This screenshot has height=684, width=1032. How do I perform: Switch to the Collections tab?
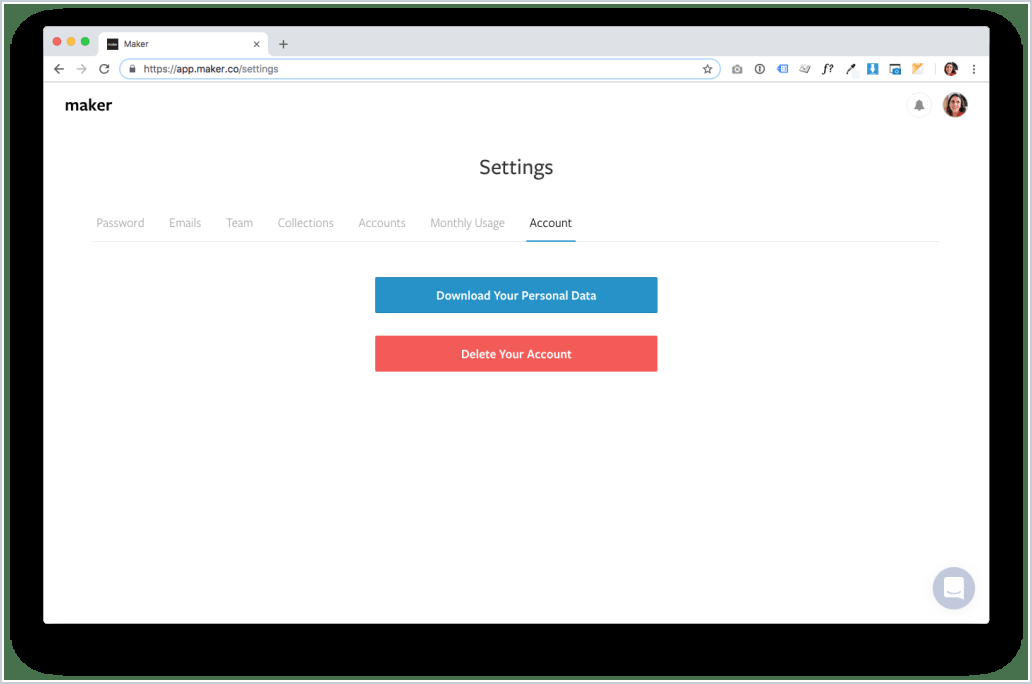(305, 223)
